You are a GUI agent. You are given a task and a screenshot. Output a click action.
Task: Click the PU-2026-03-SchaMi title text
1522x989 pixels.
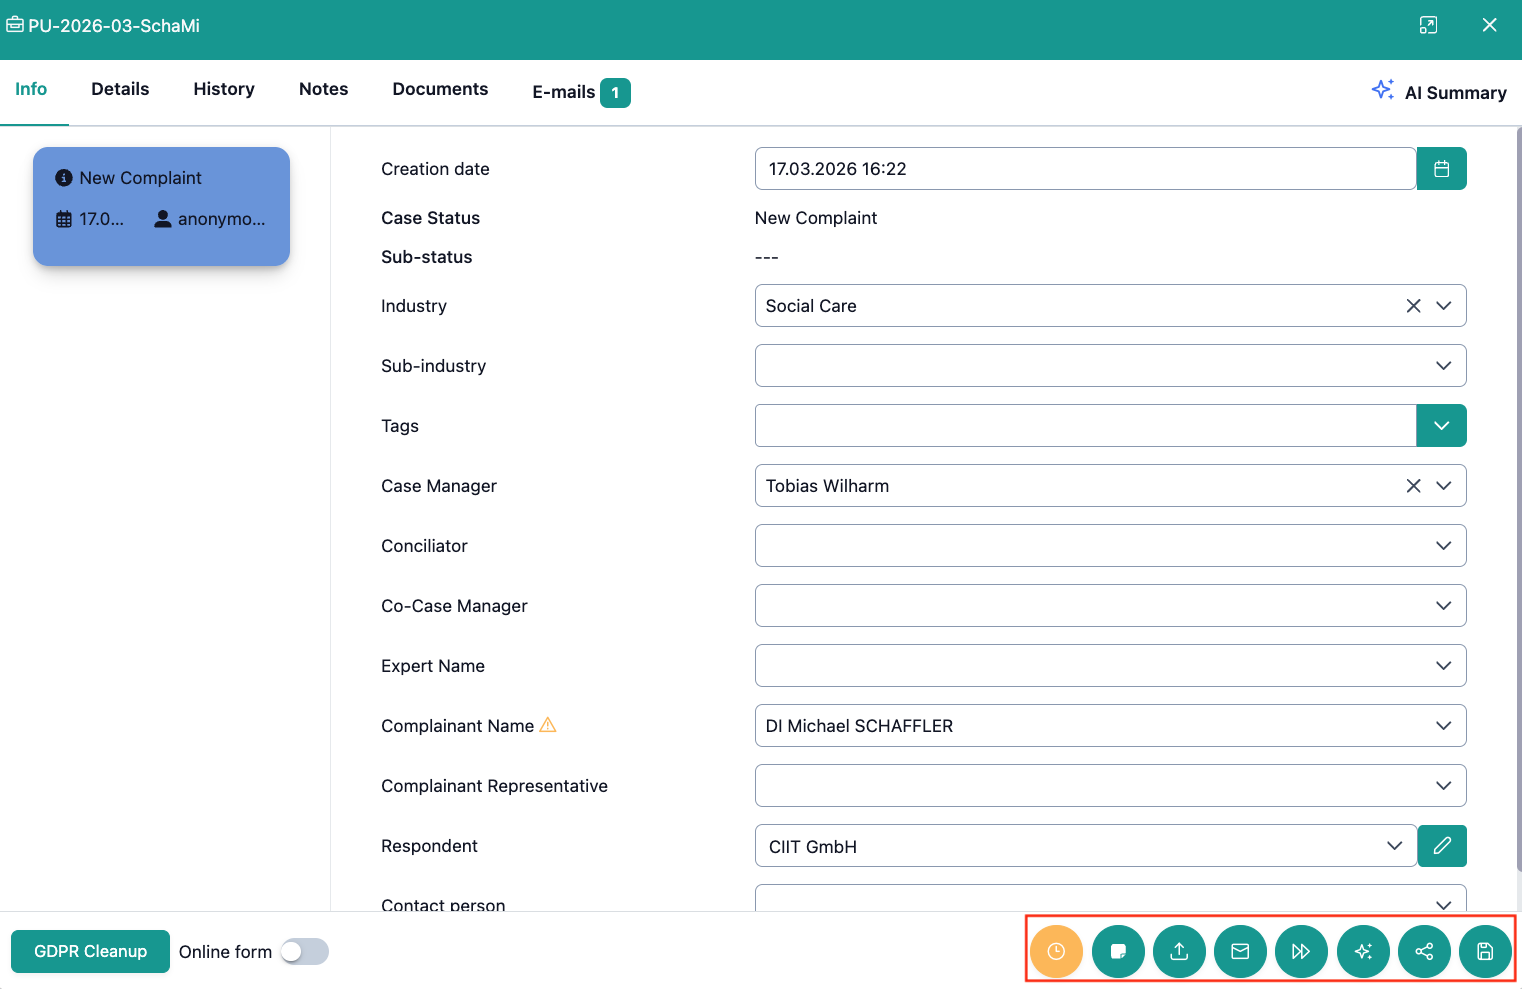[114, 26]
